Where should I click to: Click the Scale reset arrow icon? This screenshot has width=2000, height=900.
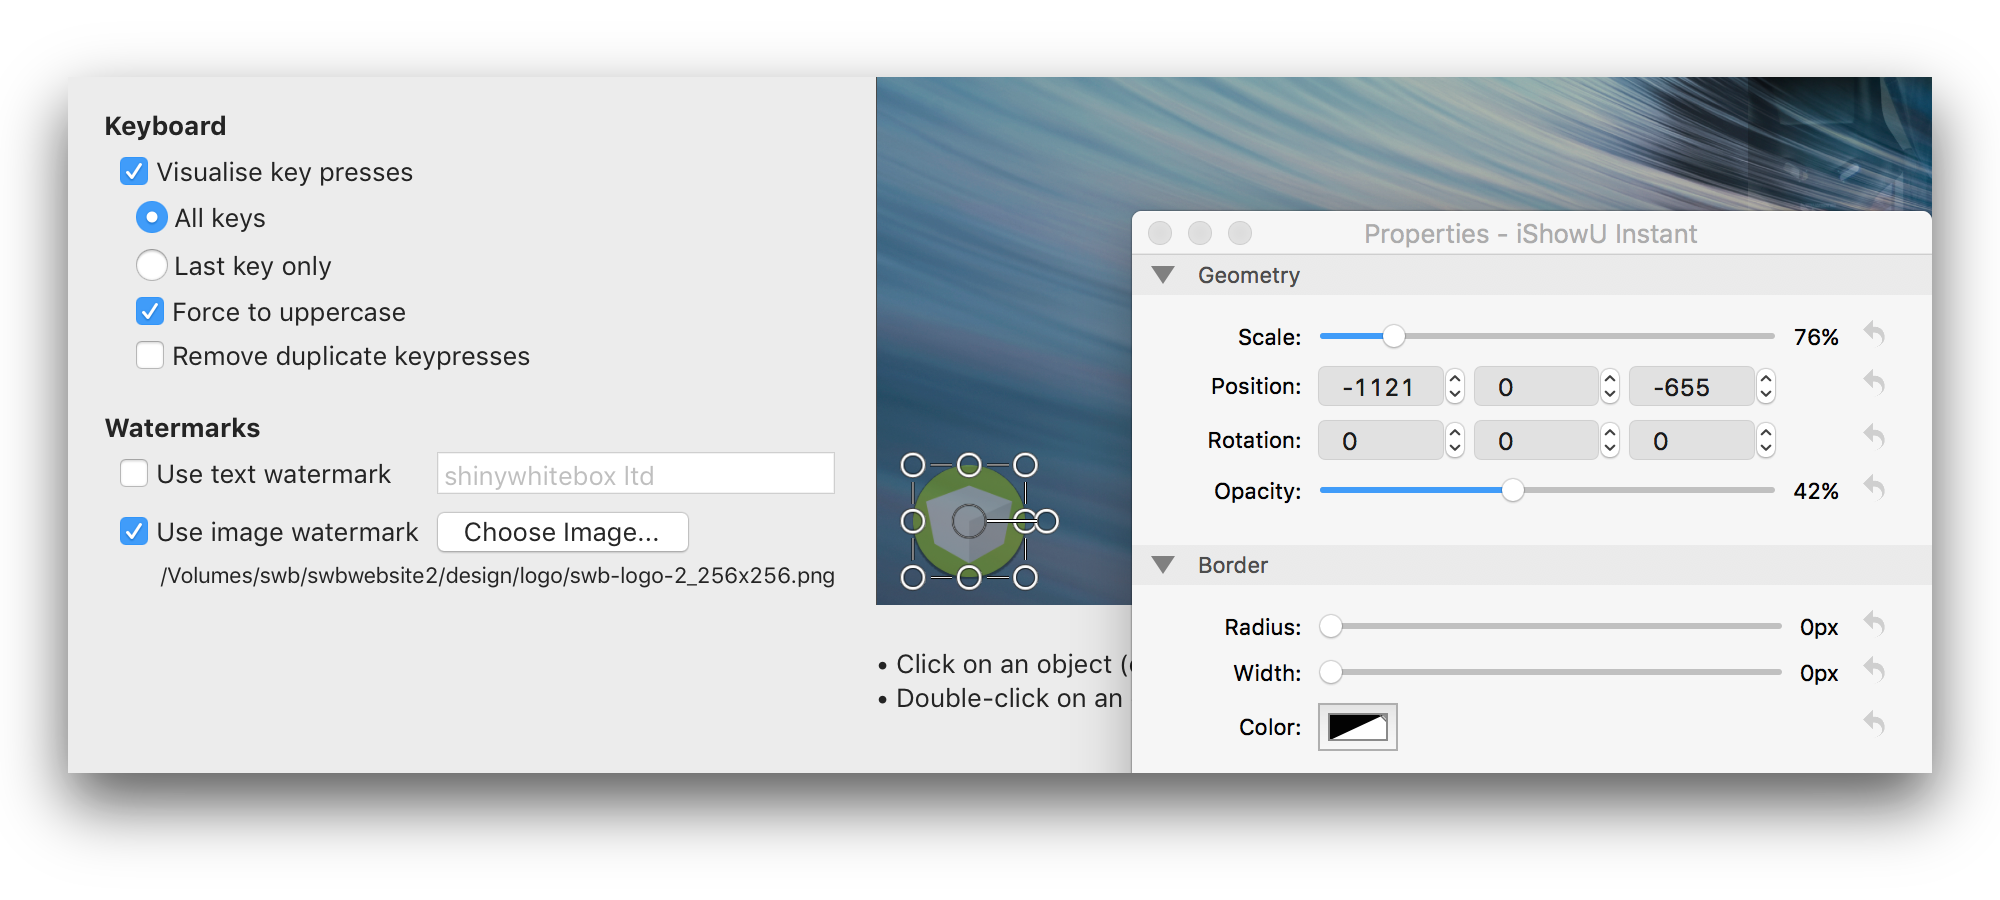click(1874, 335)
